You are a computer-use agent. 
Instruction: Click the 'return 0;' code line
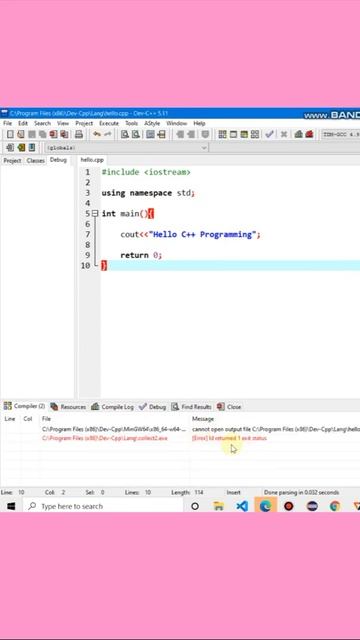[x=141, y=255]
